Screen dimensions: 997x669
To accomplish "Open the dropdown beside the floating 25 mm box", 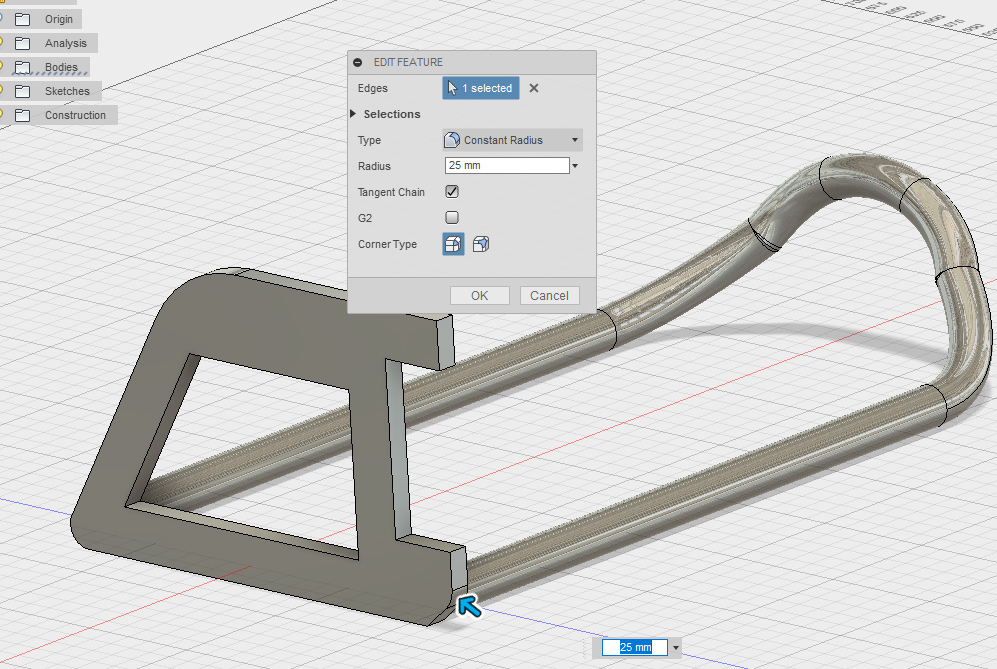I will point(676,648).
